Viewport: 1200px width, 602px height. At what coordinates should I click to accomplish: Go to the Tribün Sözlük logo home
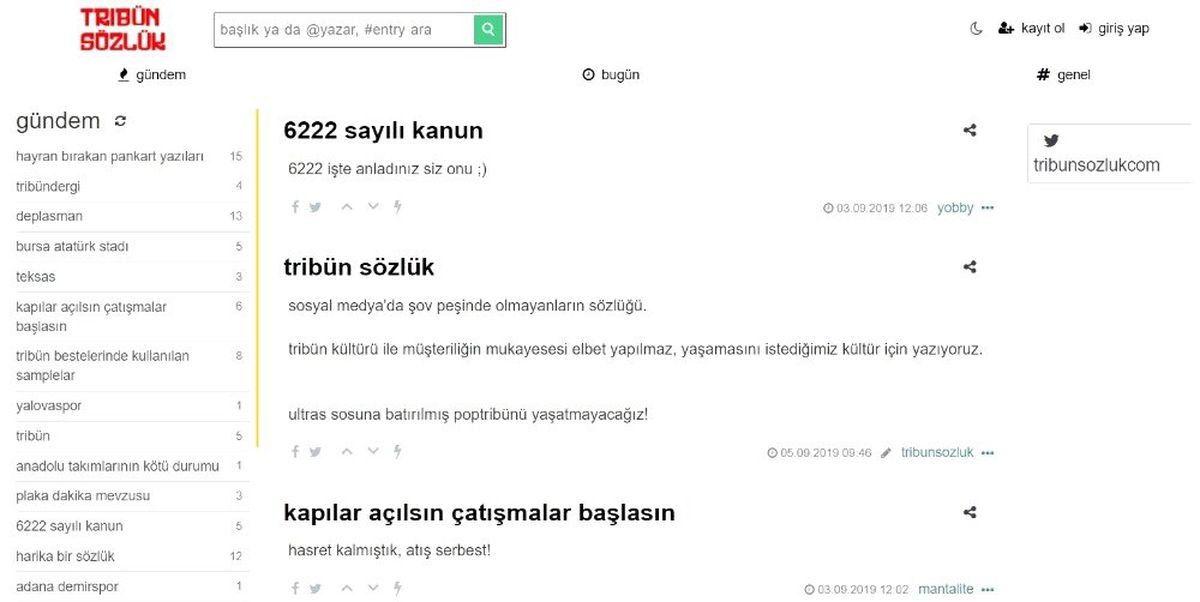pos(123,29)
